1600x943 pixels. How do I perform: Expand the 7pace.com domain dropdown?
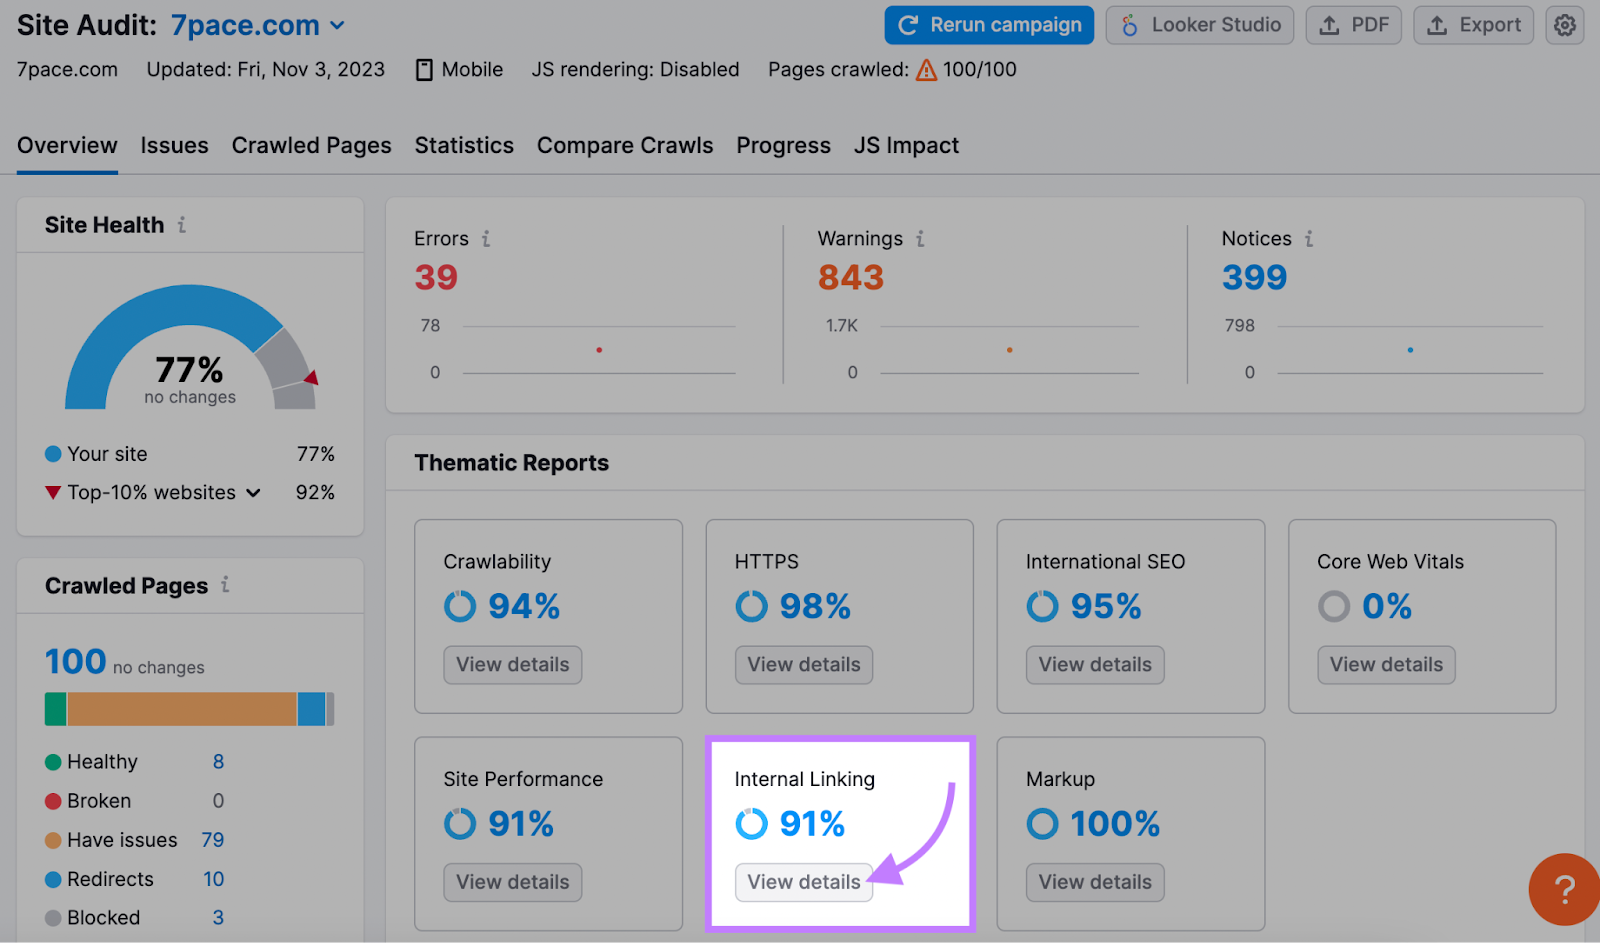tap(337, 25)
